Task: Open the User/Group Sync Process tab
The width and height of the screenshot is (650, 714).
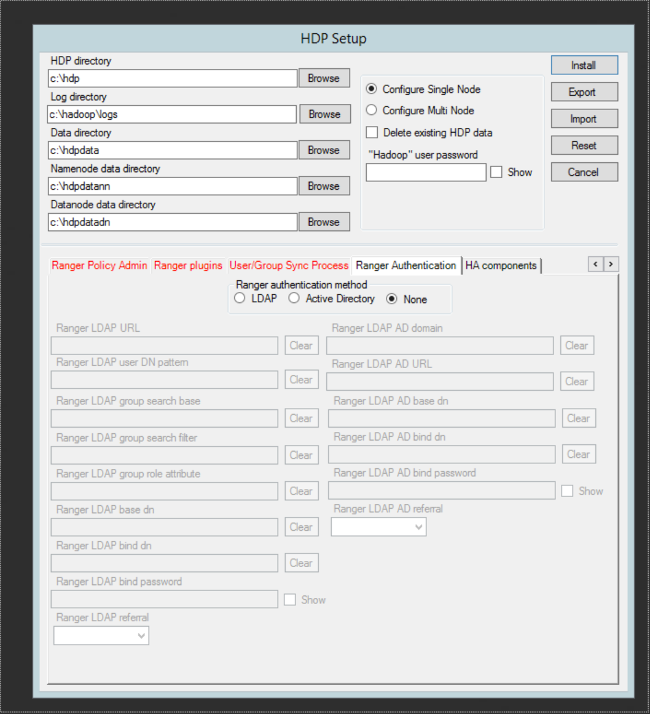Action: pyautogui.click(x=289, y=265)
